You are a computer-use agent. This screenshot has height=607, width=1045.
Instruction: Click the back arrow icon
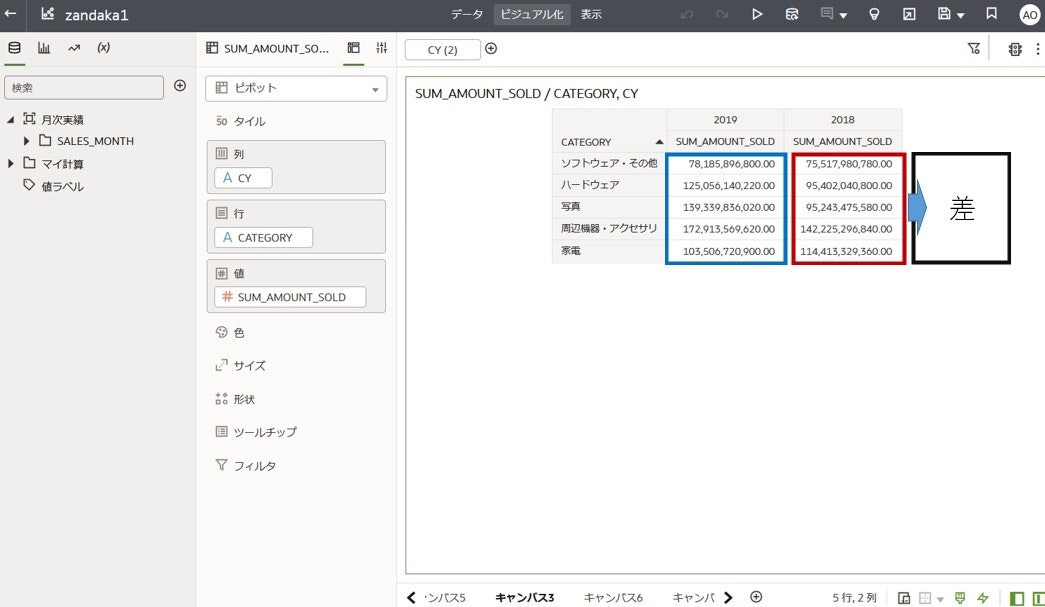[x=11, y=13]
